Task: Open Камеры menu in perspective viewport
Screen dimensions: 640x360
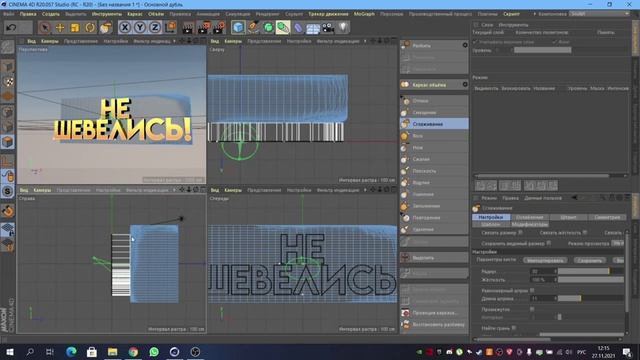Action: (x=50, y=41)
